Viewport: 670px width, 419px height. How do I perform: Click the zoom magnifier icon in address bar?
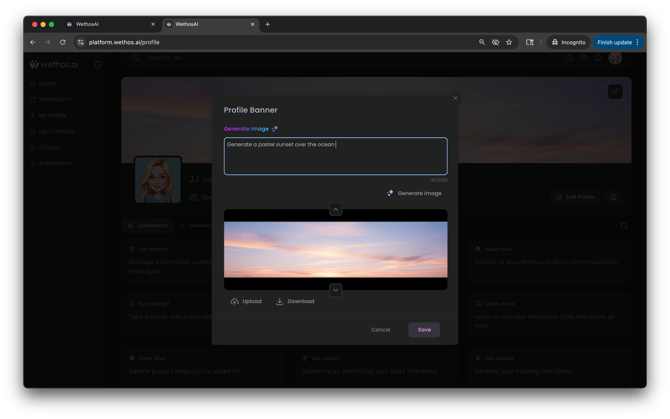point(482,42)
